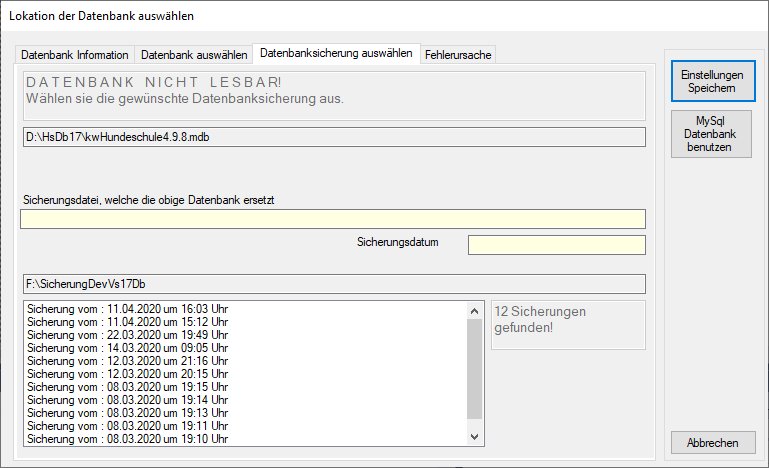Focus the Sicherungsdatum field

coord(556,245)
